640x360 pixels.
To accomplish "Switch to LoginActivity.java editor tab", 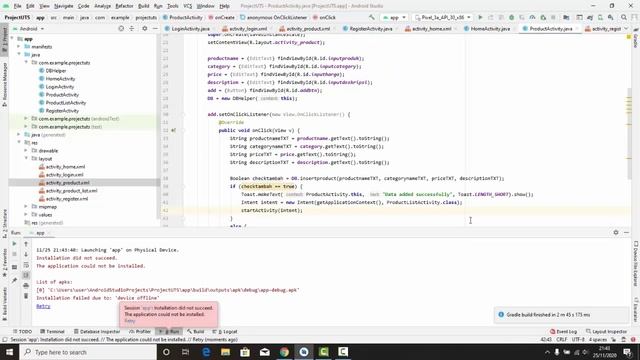I will [187, 29].
